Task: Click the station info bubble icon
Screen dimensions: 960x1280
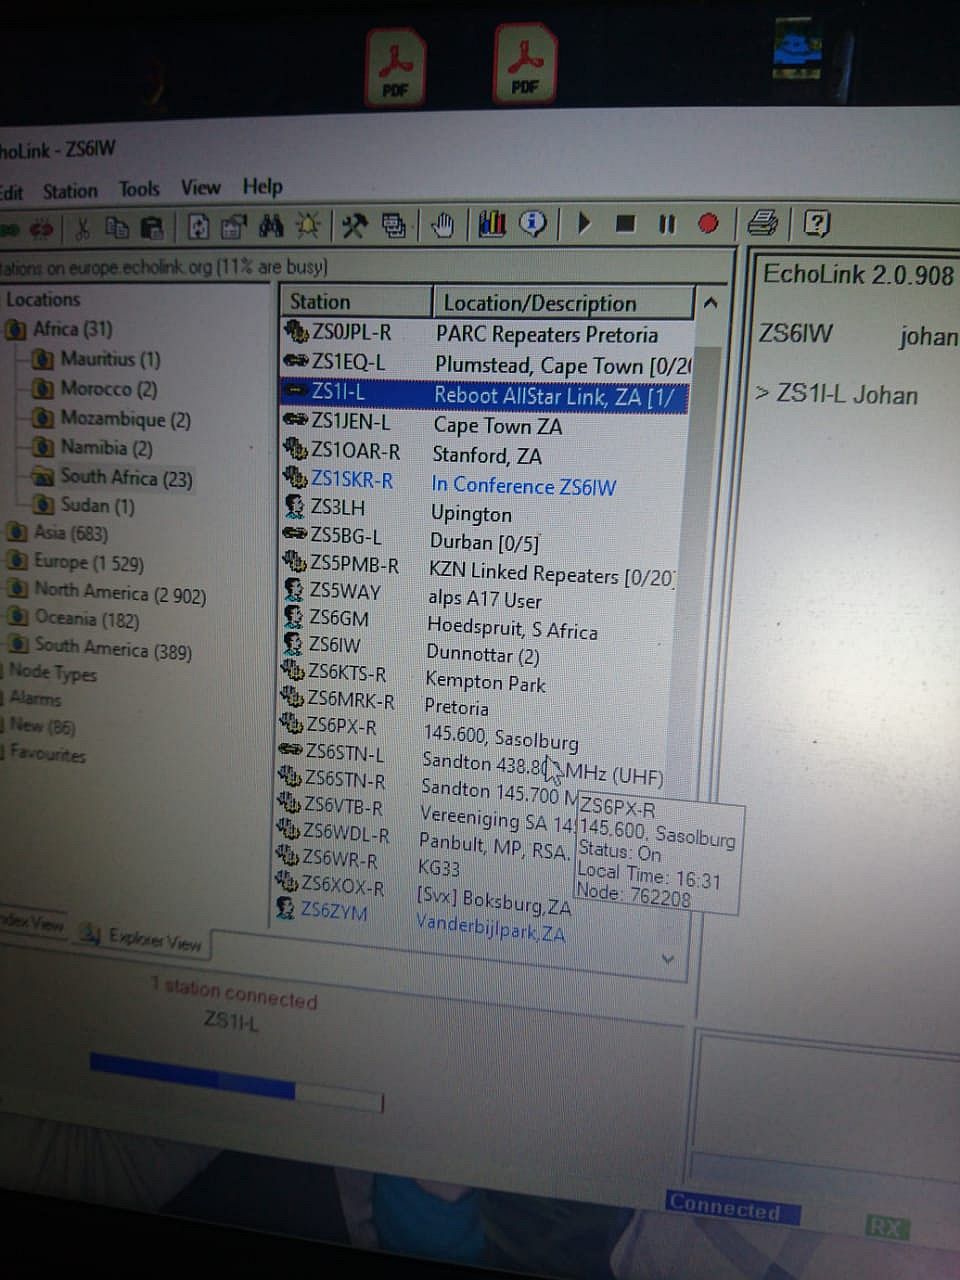Action: (x=533, y=224)
